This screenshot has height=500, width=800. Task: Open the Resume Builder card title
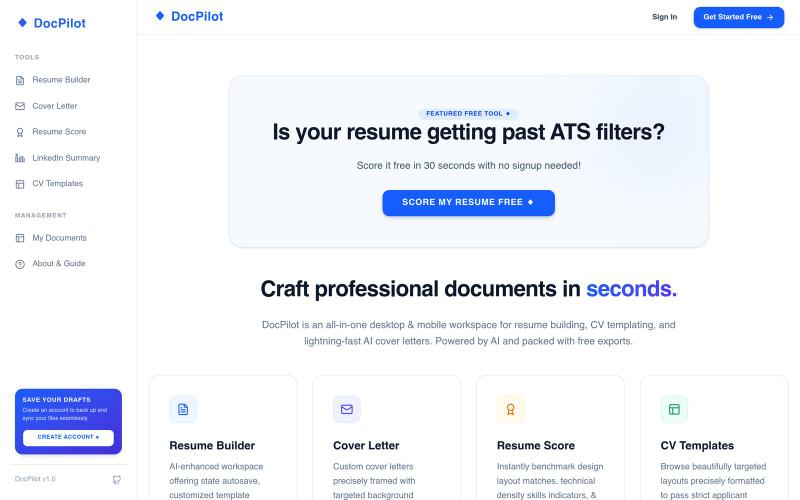[212, 445]
